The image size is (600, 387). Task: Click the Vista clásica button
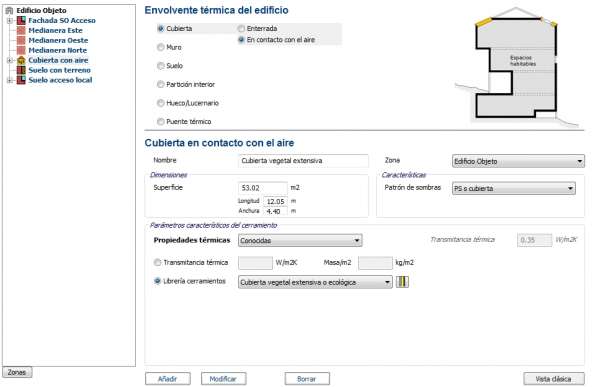click(554, 379)
